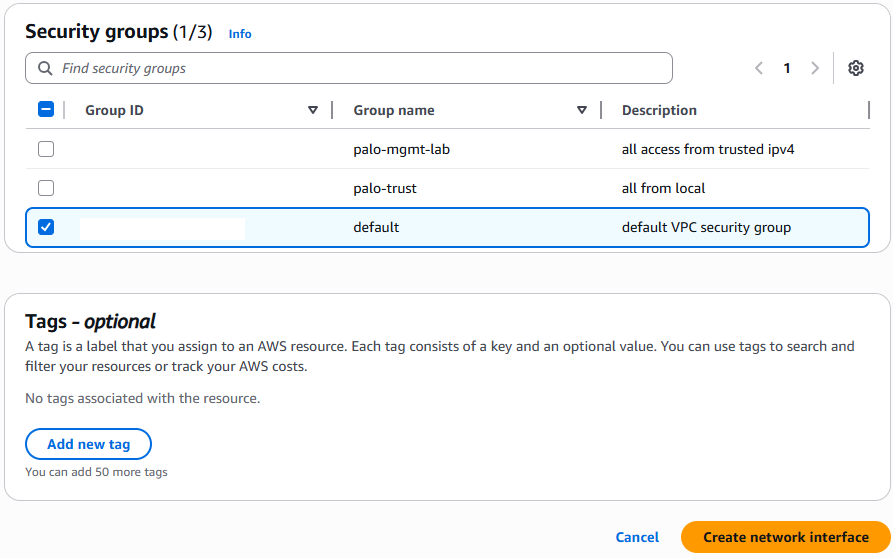Screen dimensions: 893x558
Task: Uncheck the default security group
Action: (x=46, y=227)
